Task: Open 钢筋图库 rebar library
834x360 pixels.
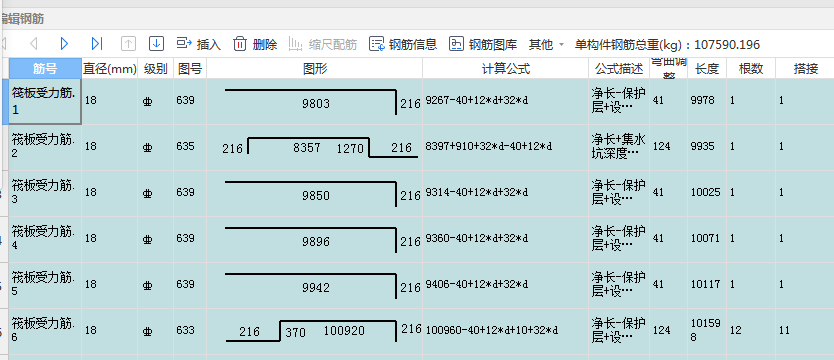Action: click(483, 44)
